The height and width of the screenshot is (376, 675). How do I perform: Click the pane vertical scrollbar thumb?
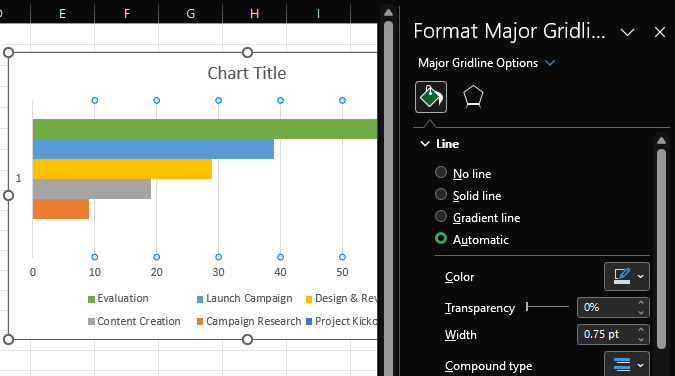[x=662, y=249]
